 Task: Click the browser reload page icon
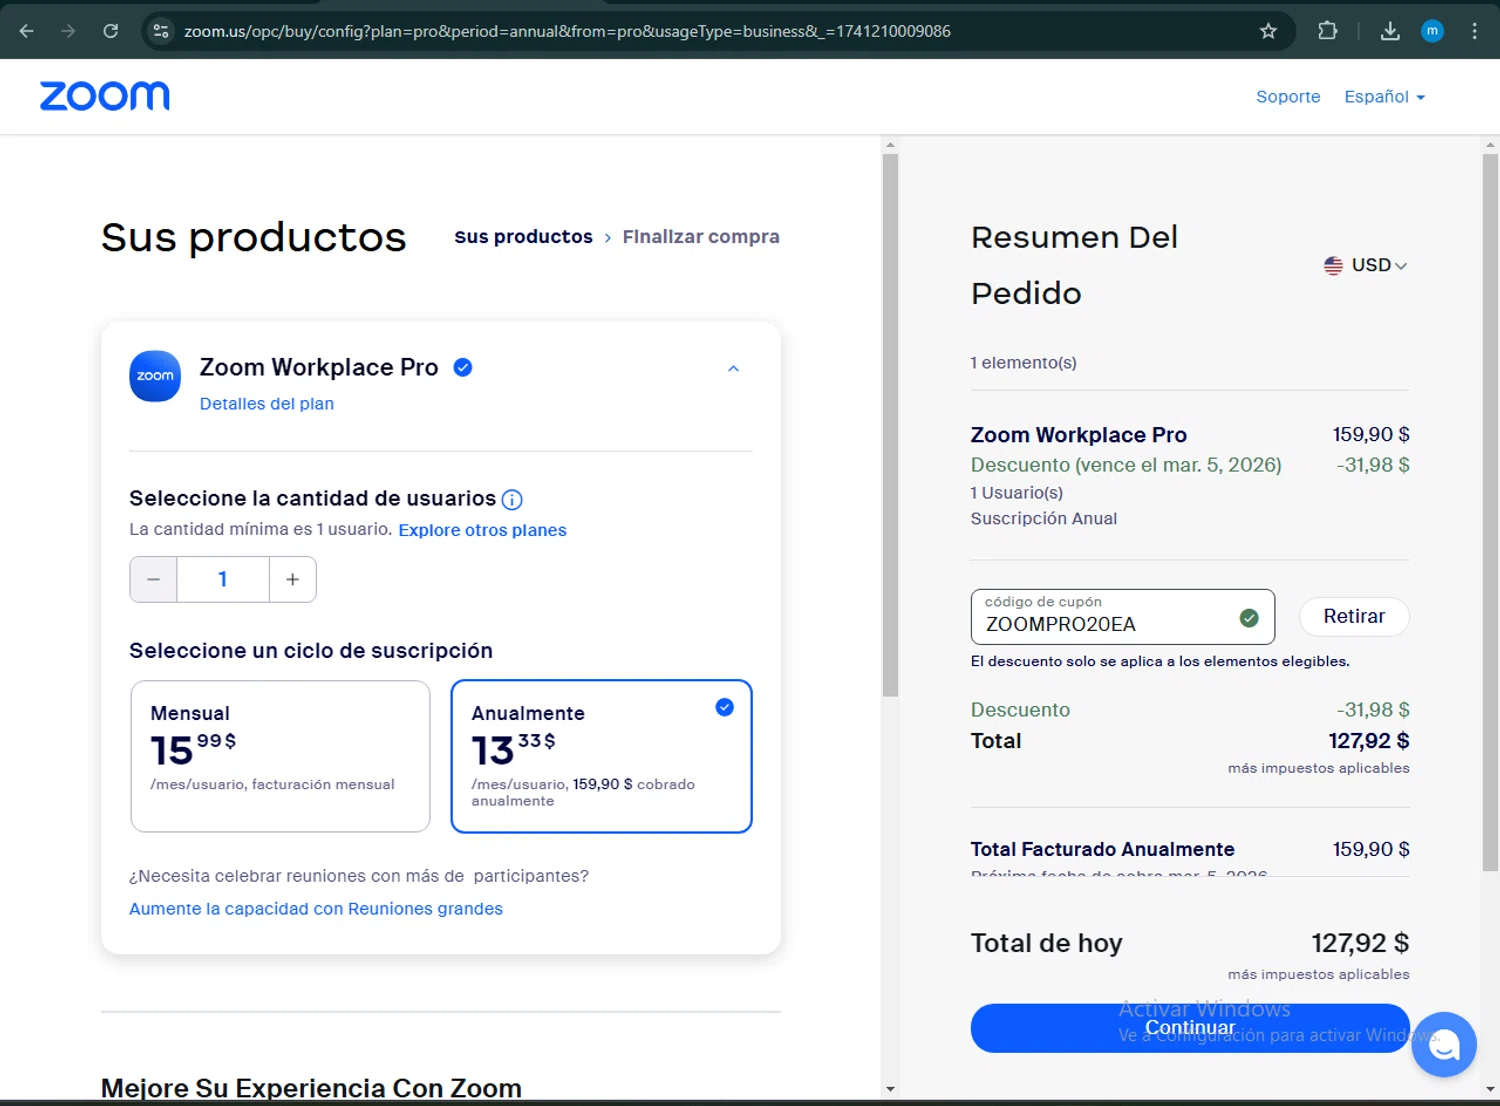pyautogui.click(x=111, y=31)
